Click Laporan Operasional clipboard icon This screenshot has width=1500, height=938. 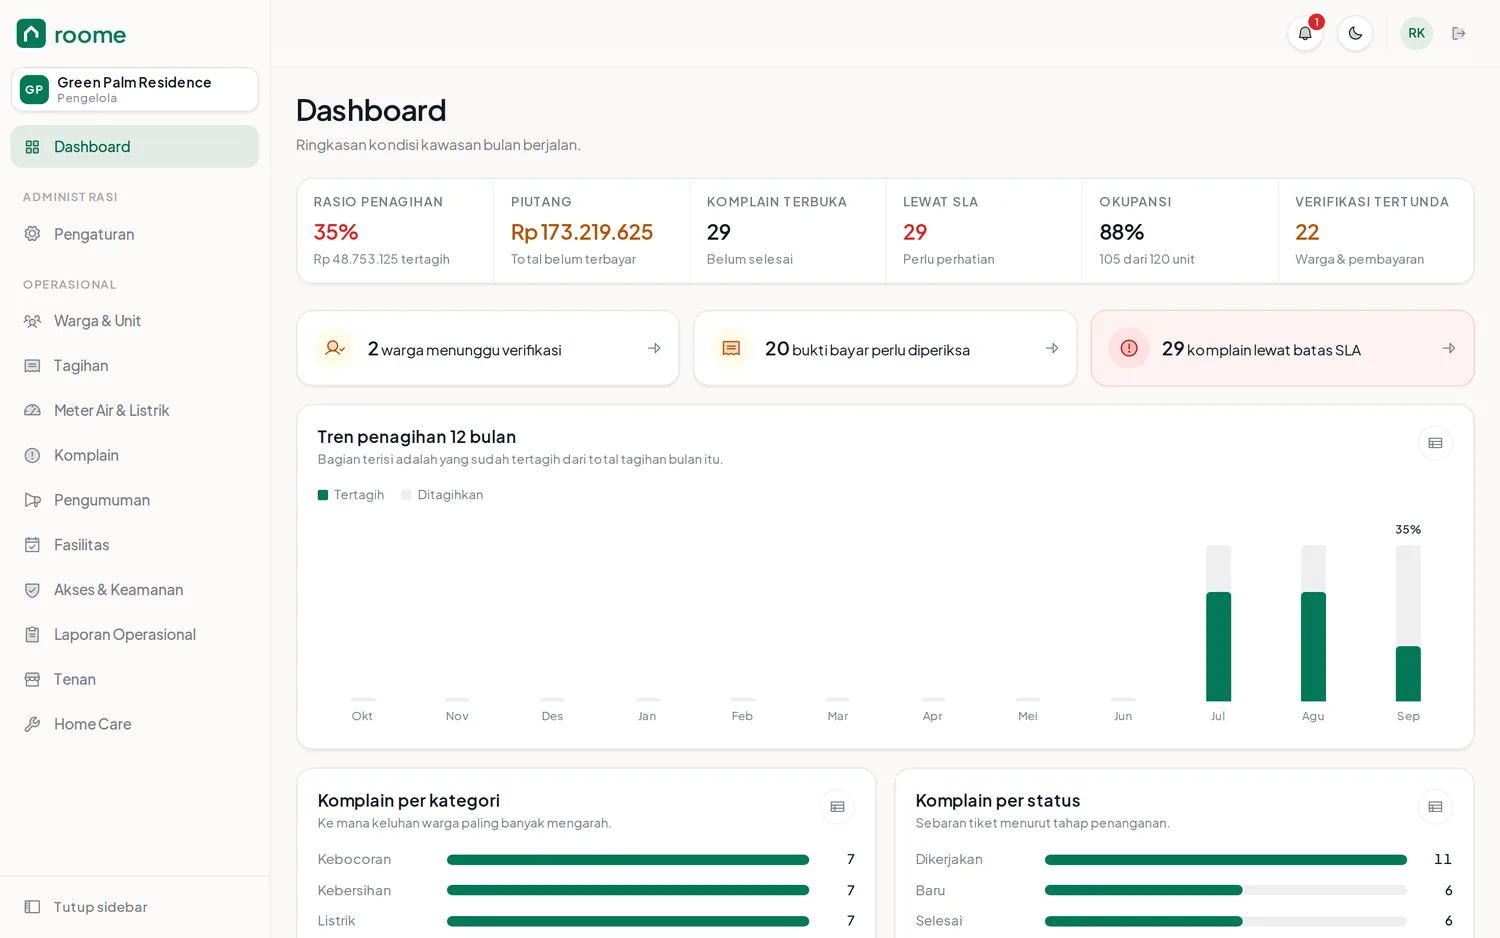point(32,634)
